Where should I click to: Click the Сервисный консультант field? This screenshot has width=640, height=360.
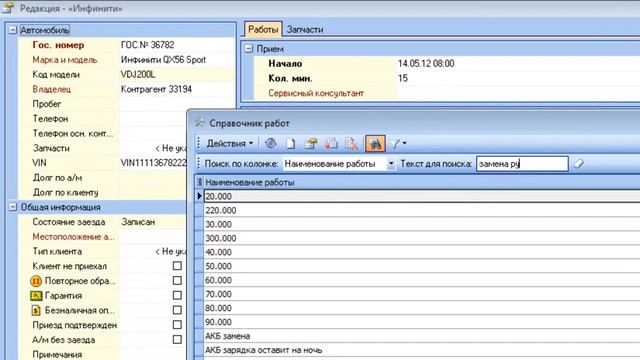pyautogui.click(x=518, y=93)
